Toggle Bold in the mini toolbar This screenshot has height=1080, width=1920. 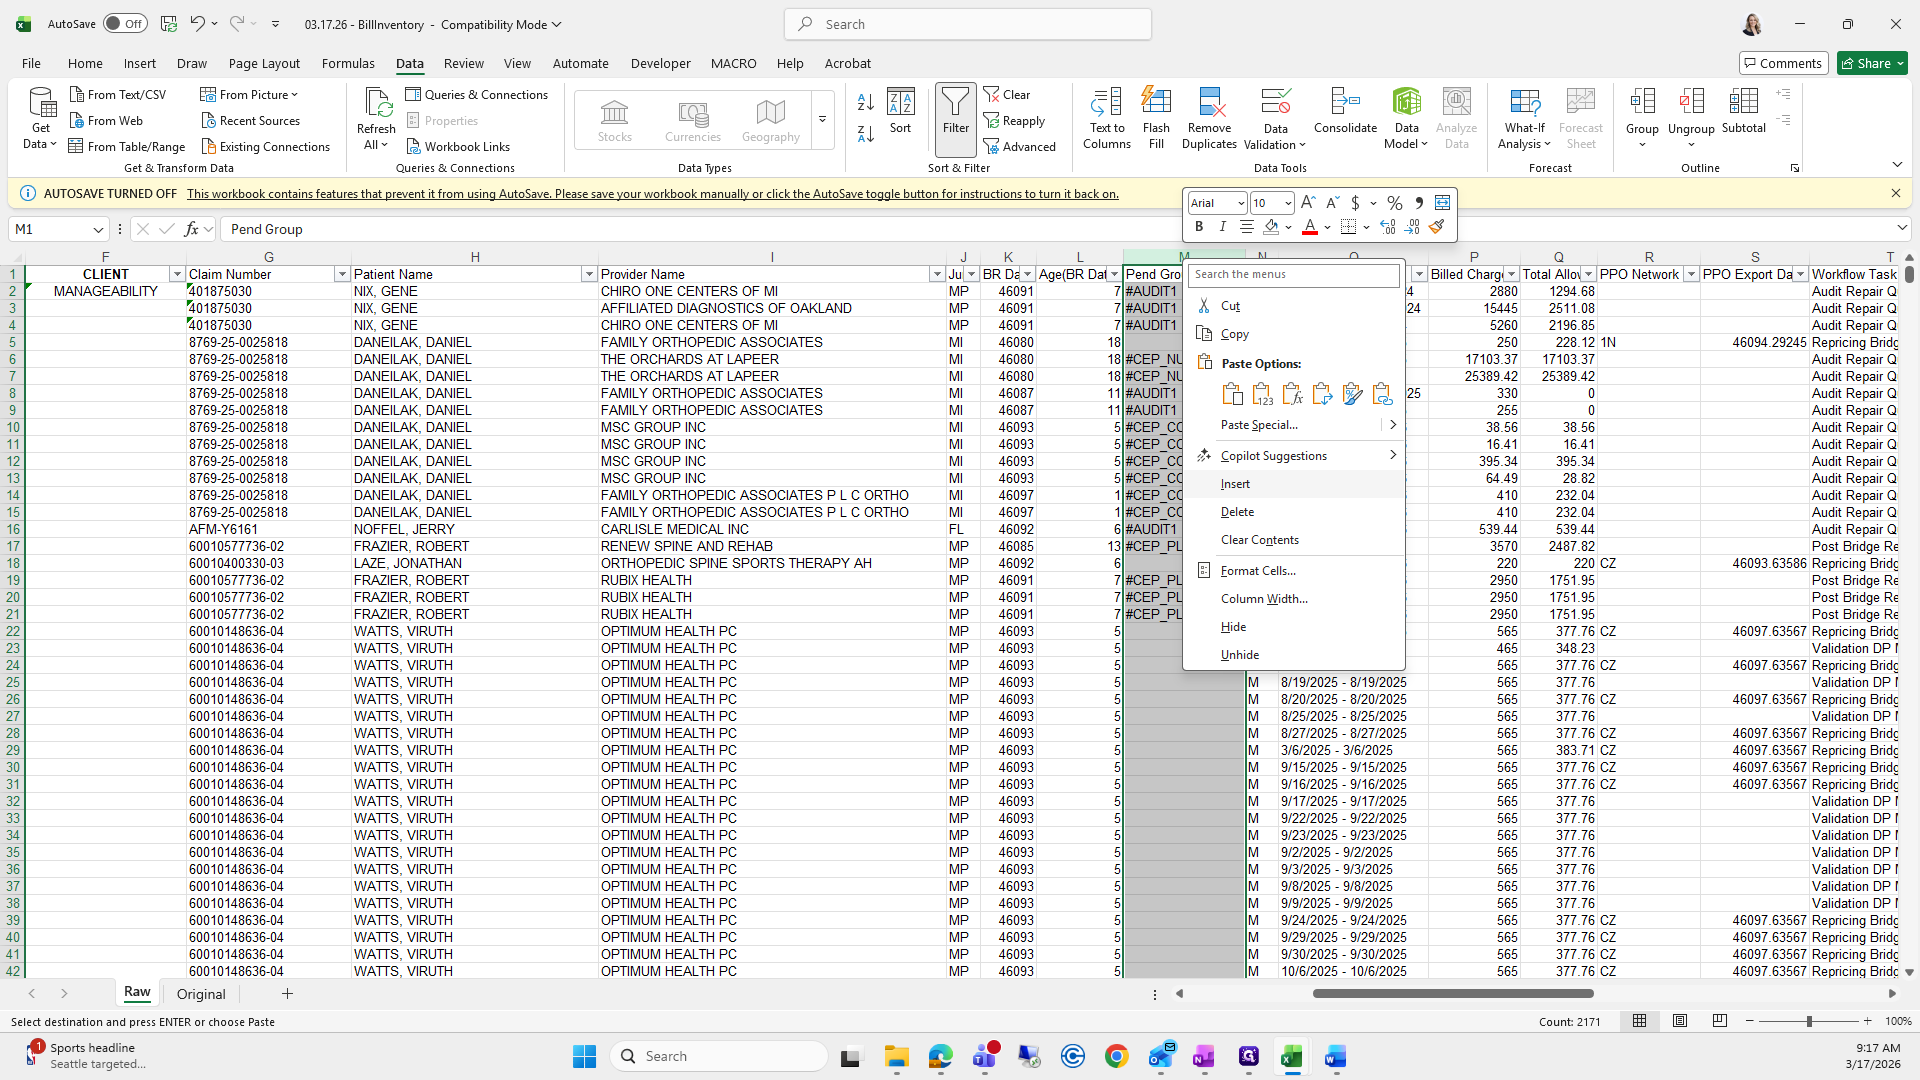coord(1199,227)
